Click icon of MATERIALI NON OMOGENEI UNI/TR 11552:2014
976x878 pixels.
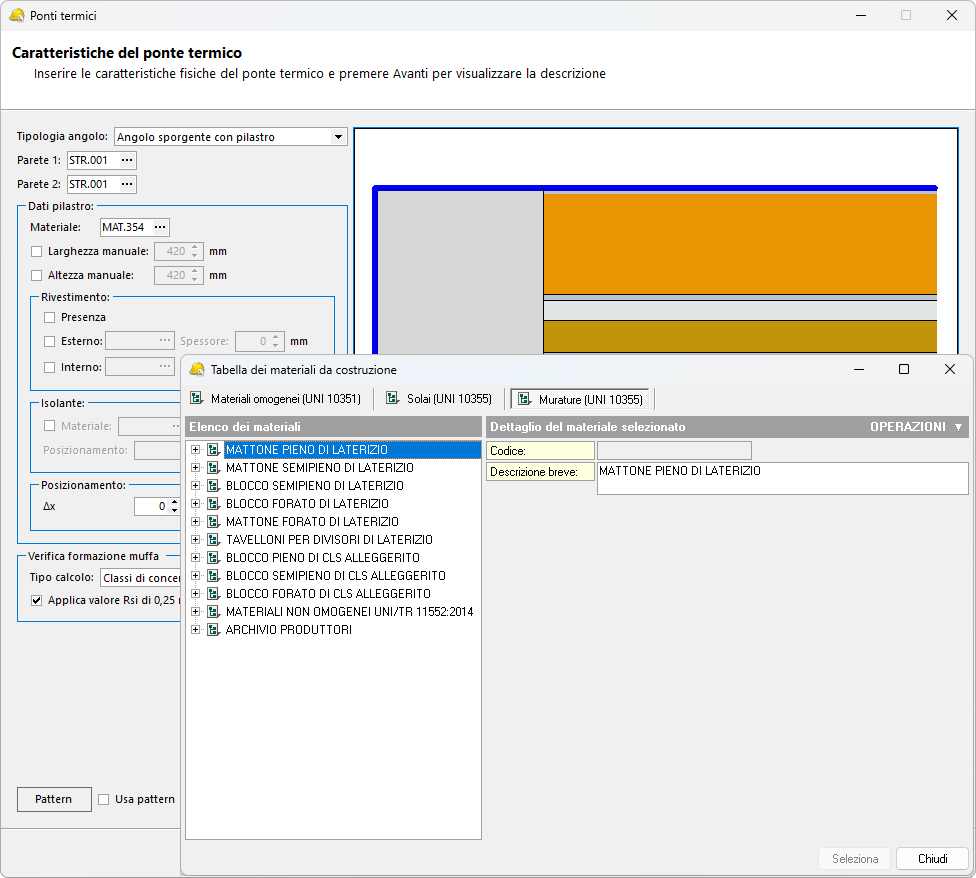(x=213, y=612)
